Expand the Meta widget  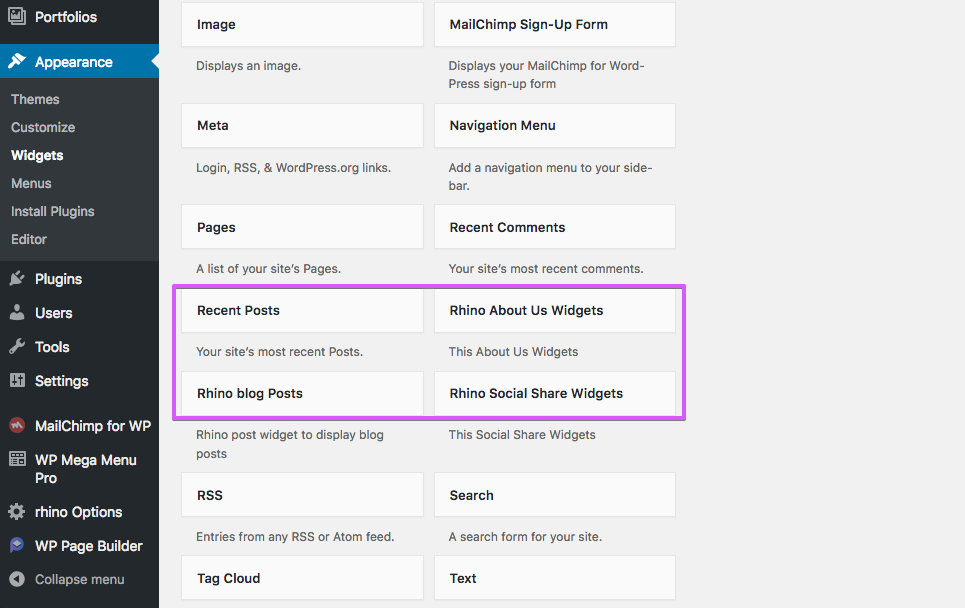pos(302,126)
